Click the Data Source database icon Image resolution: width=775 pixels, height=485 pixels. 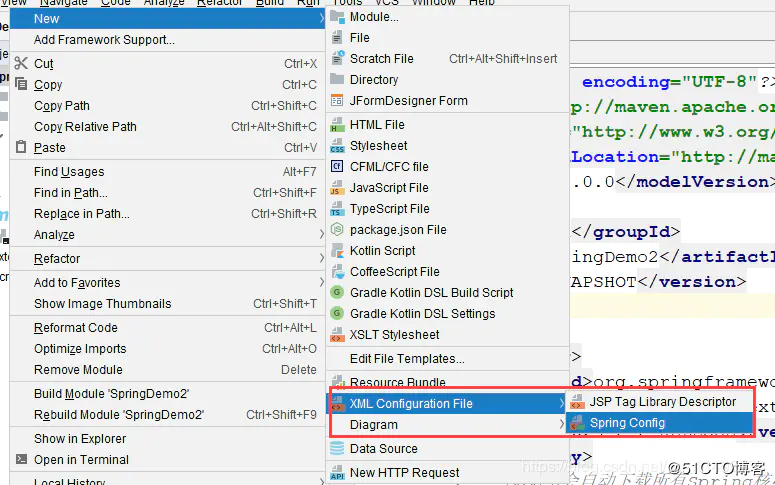[x=337, y=448]
